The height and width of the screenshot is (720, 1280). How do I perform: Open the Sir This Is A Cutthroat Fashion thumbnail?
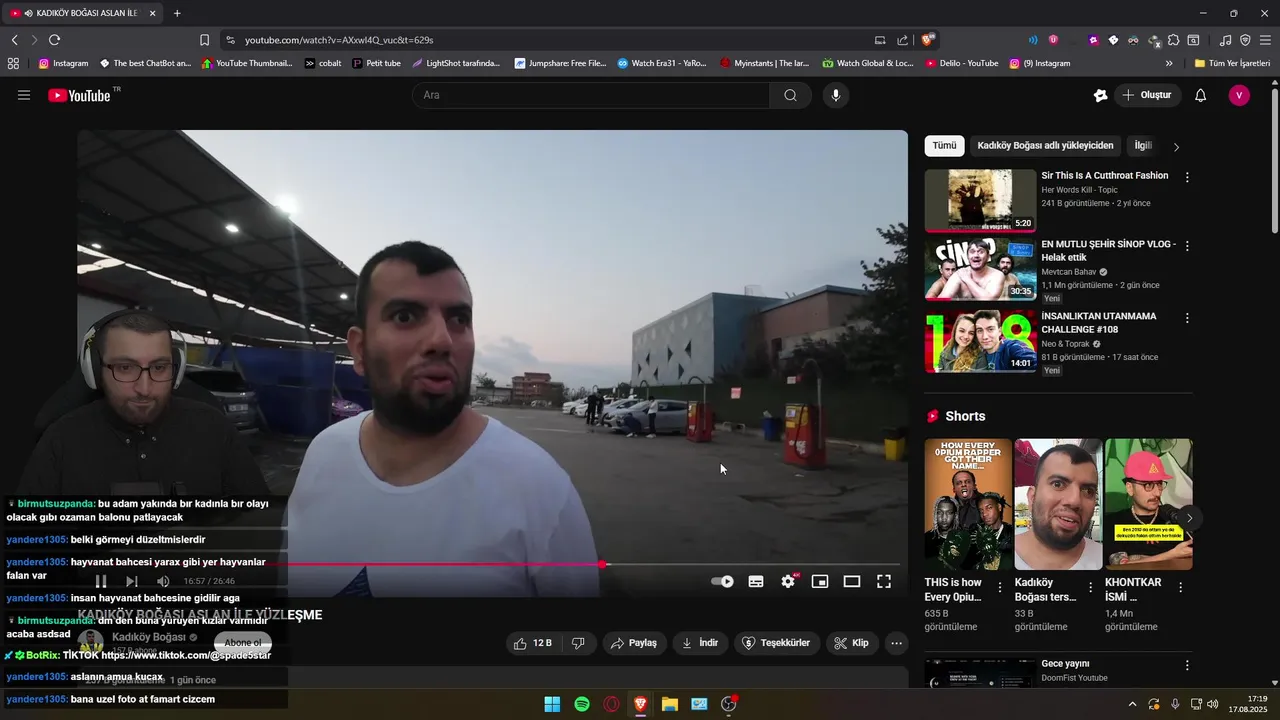[x=980, y=200]
